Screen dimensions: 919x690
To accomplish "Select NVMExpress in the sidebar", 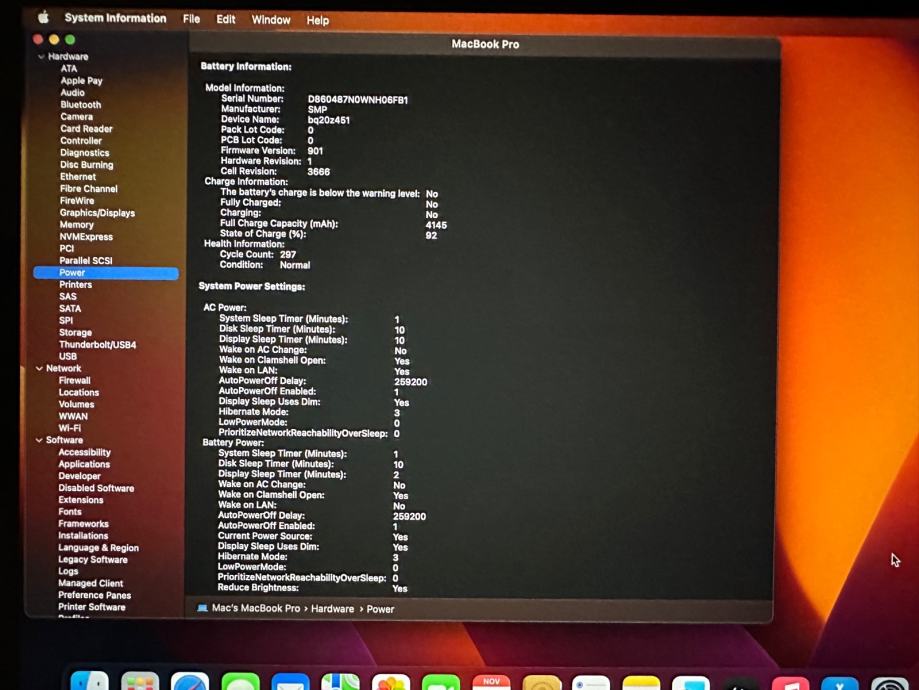I will [86, 237].
